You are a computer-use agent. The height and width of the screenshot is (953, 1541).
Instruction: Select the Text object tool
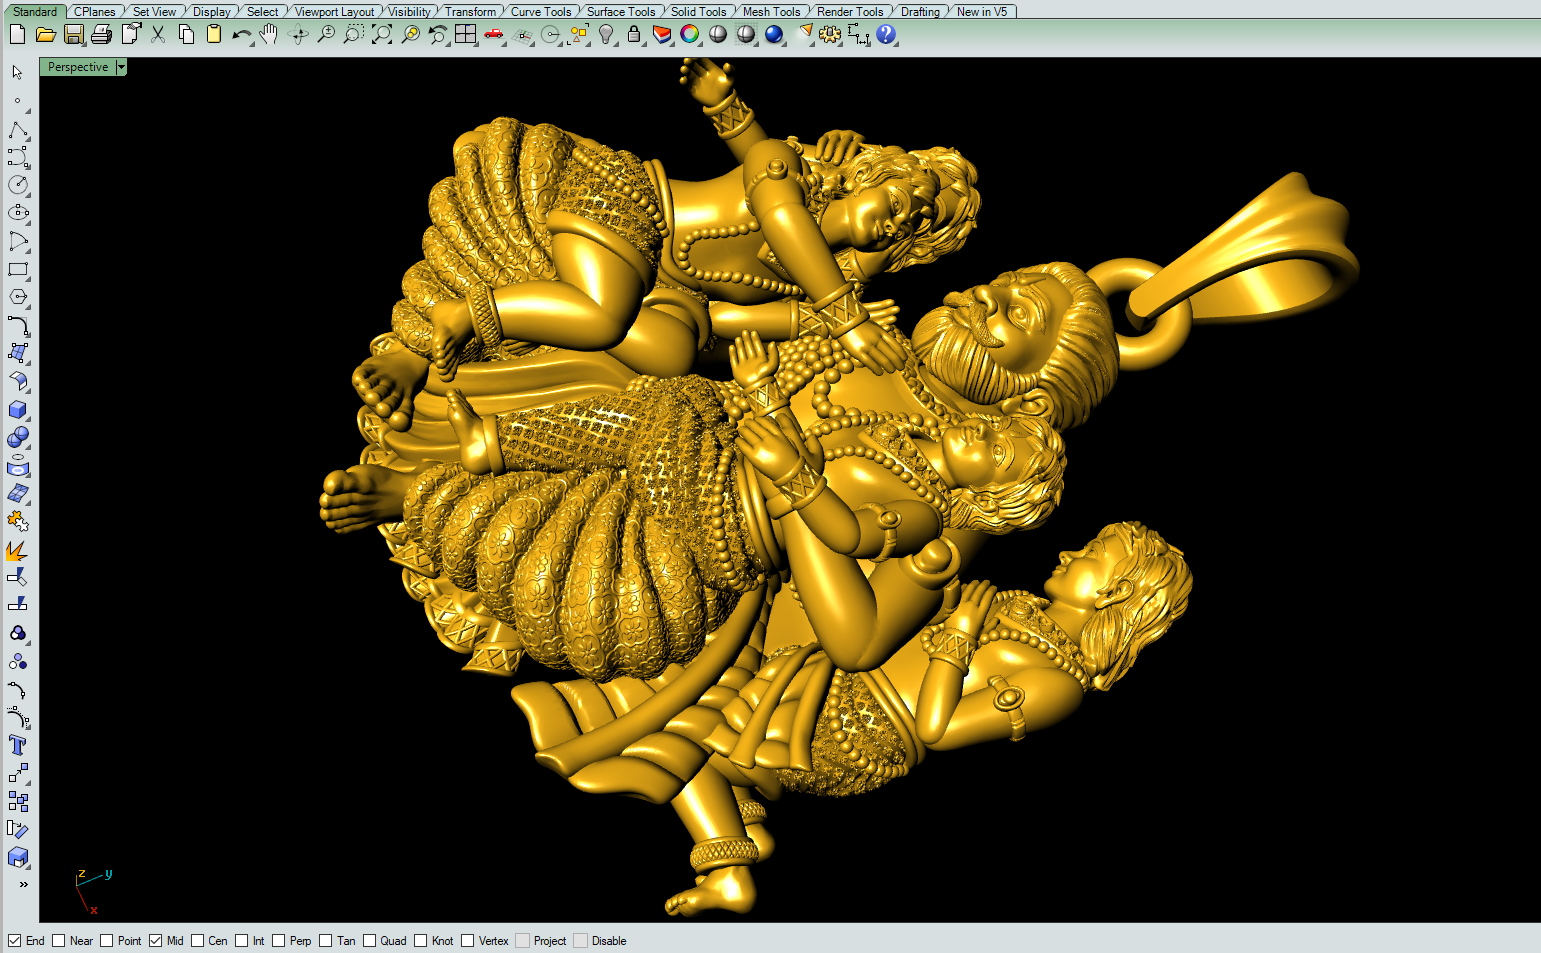(18, 745)
